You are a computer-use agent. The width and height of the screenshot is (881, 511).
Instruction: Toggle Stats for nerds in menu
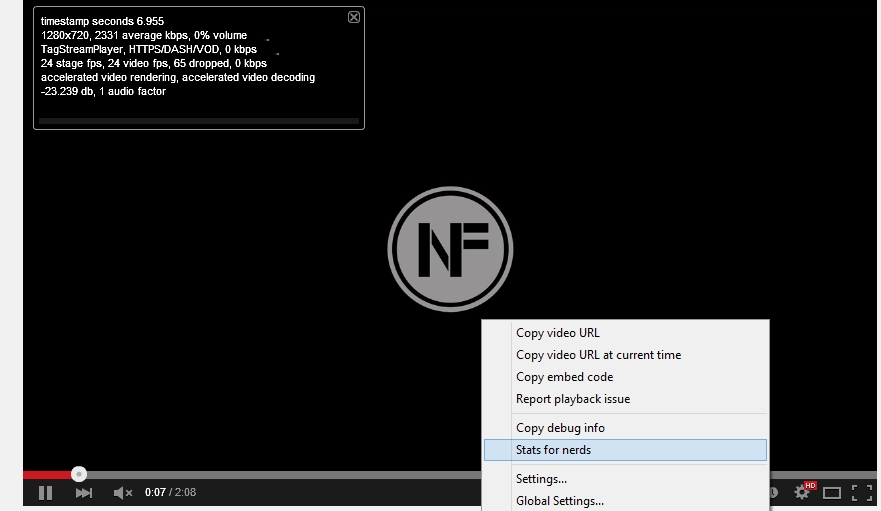pyautogui.click(x=625, y=450)
